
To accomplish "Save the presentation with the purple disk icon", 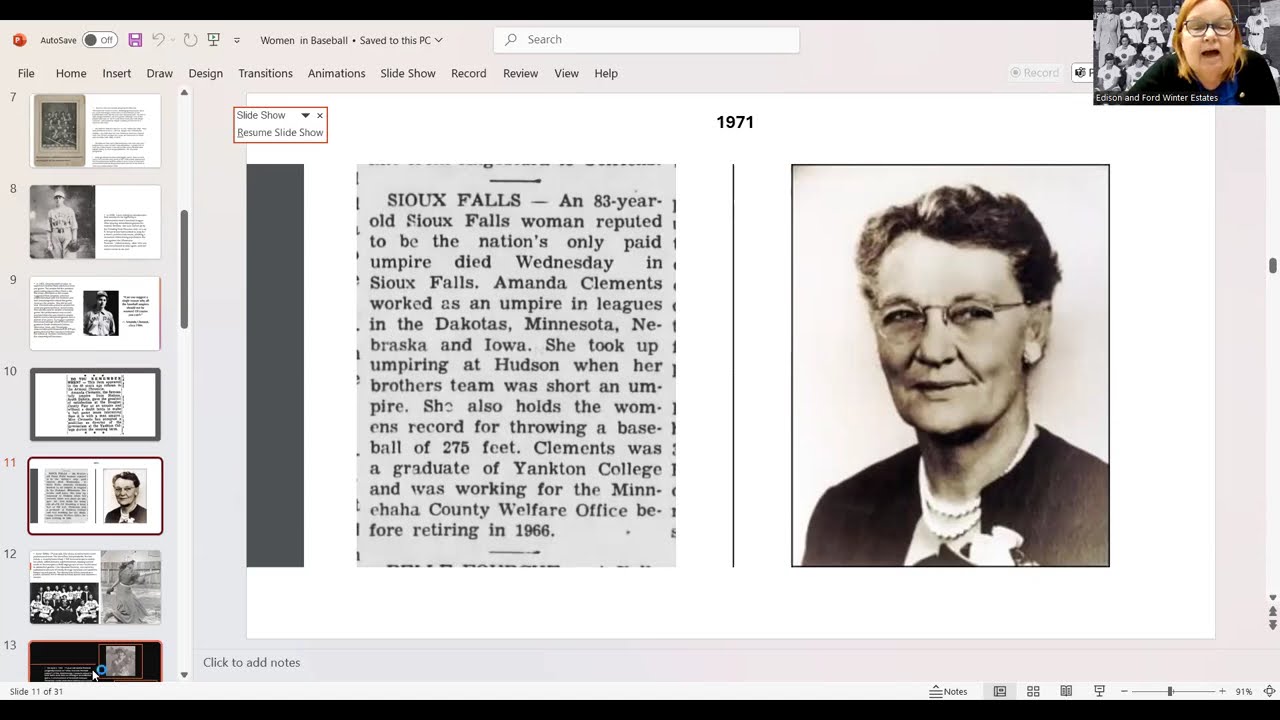I will pos(135,40).
